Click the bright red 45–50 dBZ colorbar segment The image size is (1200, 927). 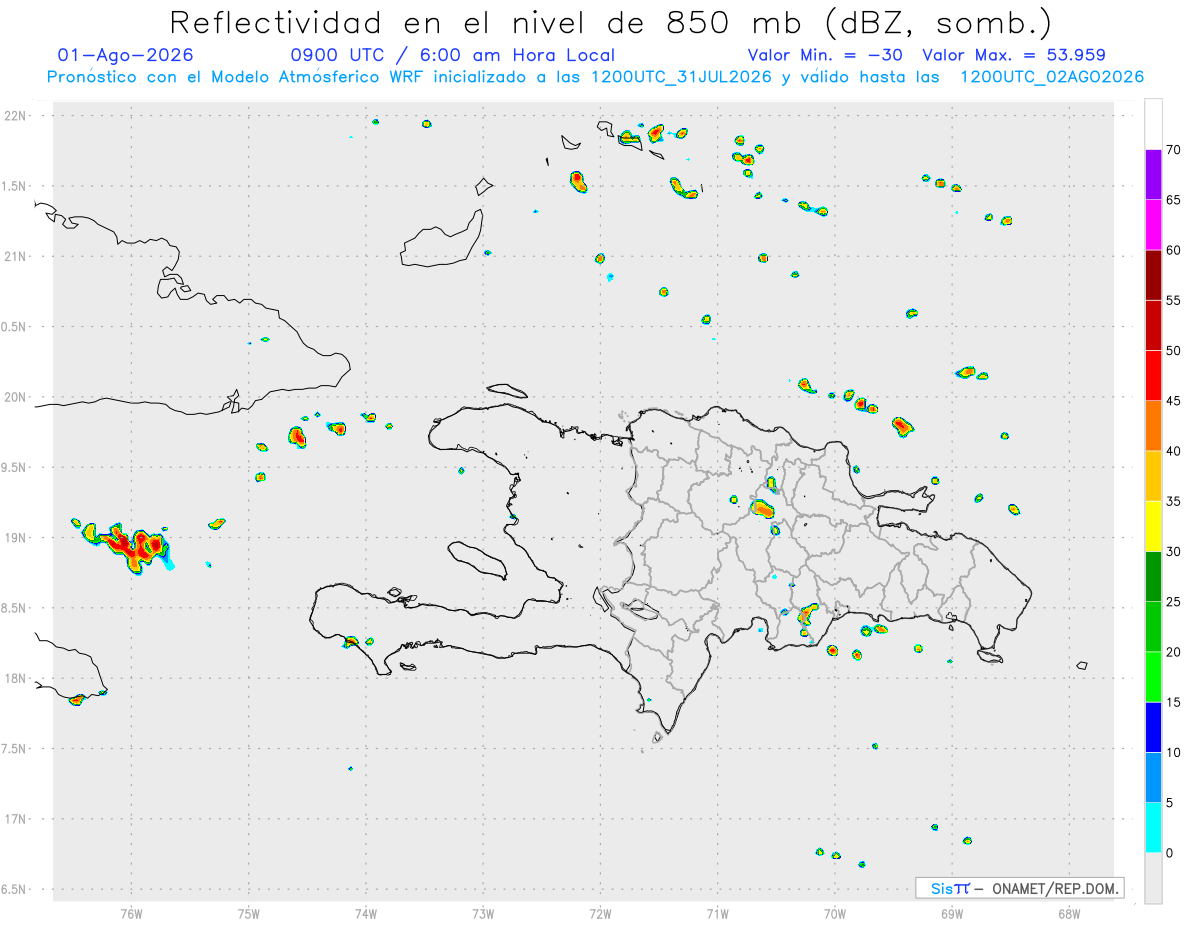click(x=1153, y=375)
